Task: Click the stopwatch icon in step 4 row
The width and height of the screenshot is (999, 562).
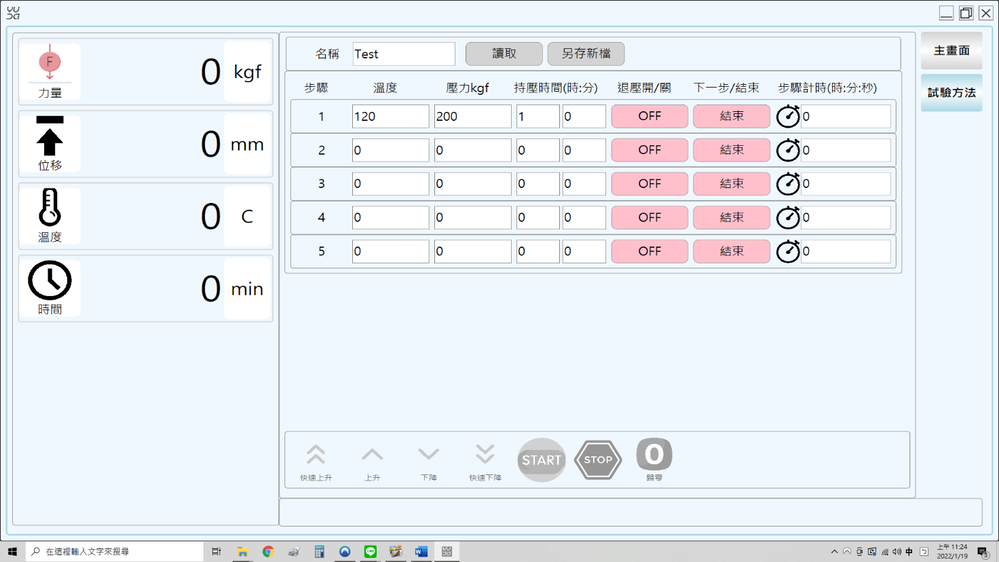Action: pos(788,217)
